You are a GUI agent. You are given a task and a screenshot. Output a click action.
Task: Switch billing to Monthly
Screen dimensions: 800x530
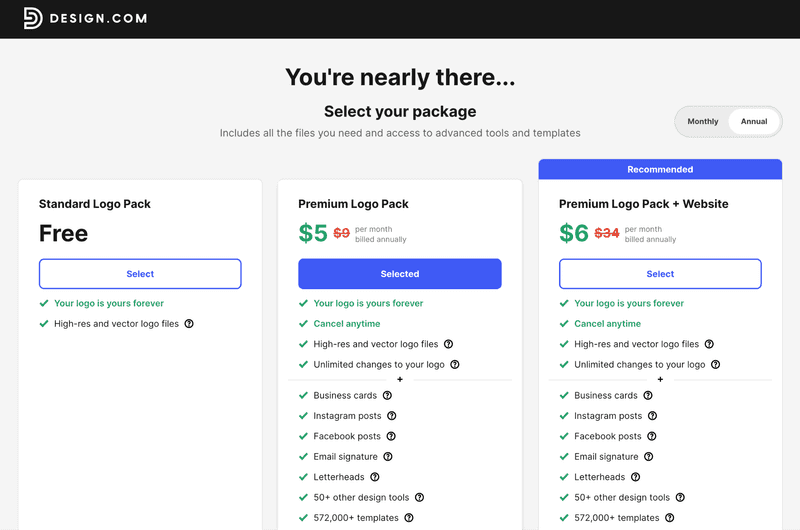[x=702, y=121]
